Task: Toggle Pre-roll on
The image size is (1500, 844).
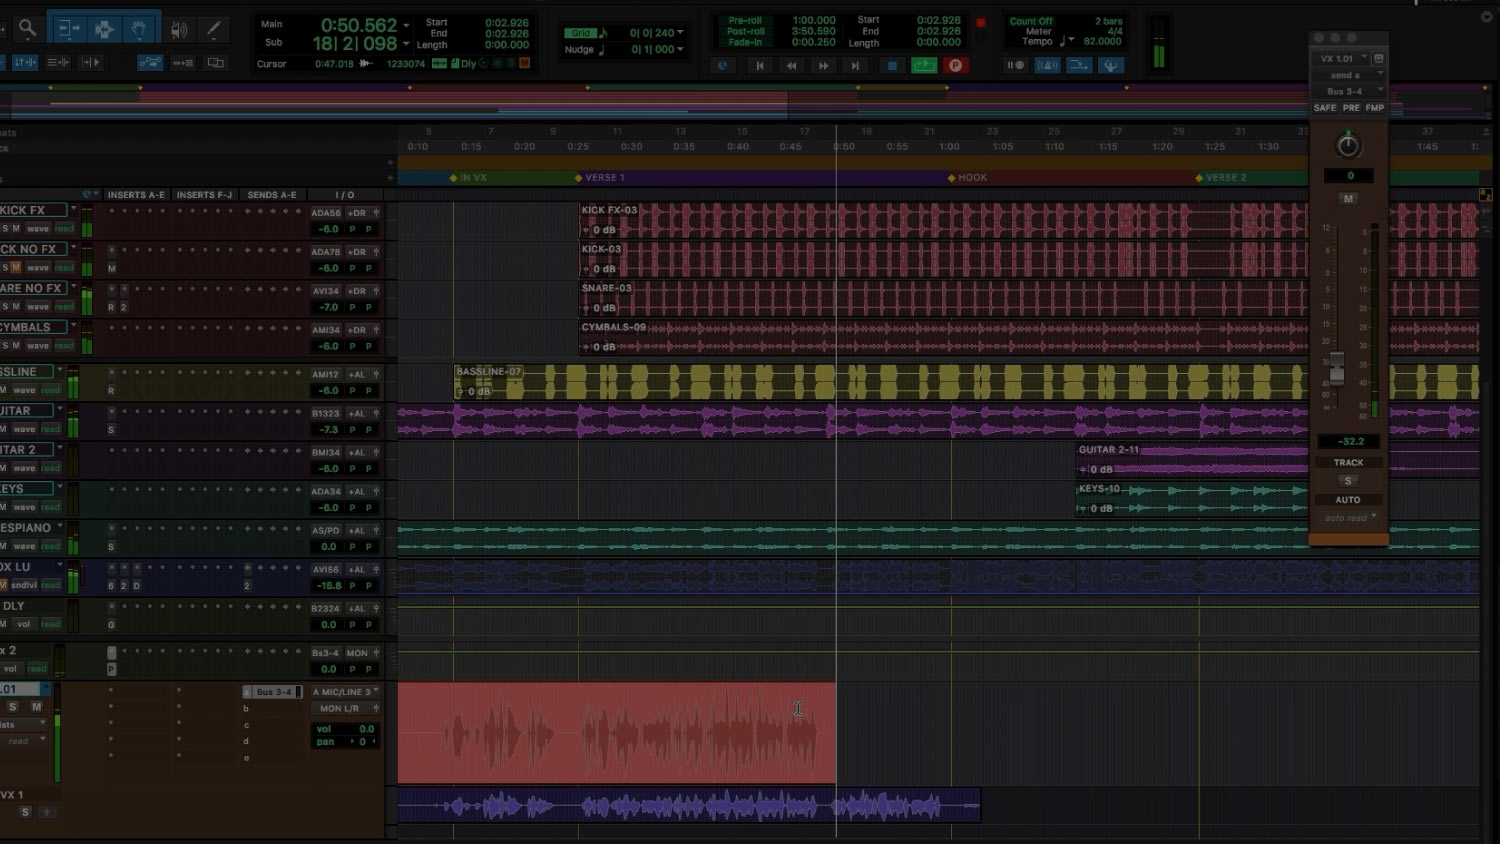Action: pyautogui.click(x=745, y=20)
